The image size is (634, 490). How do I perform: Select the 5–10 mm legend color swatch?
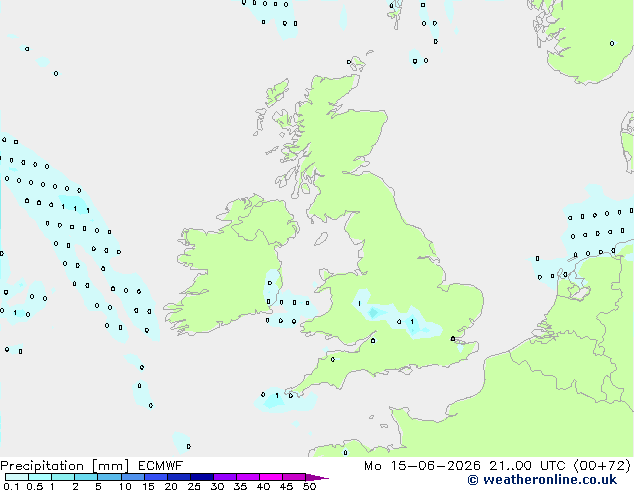[x=109, y=477]
